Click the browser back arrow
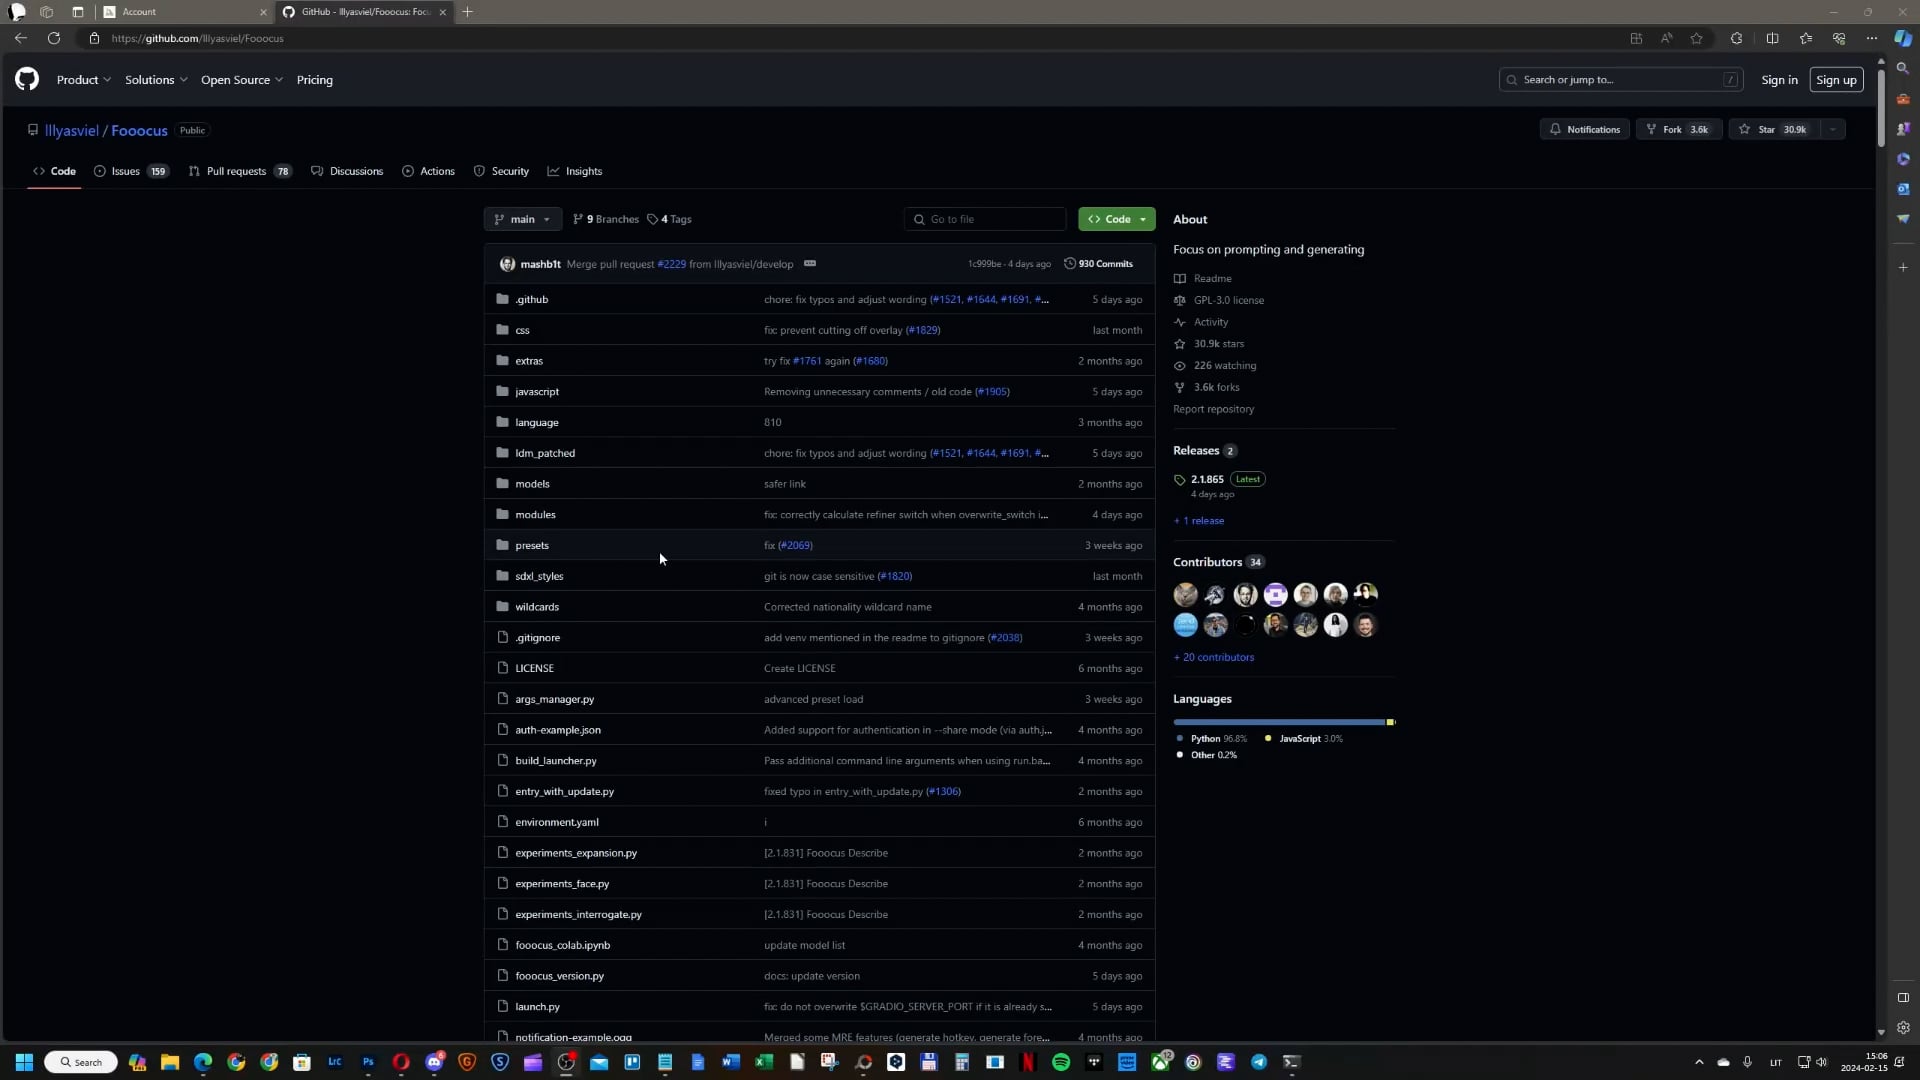 pos(21,38)
